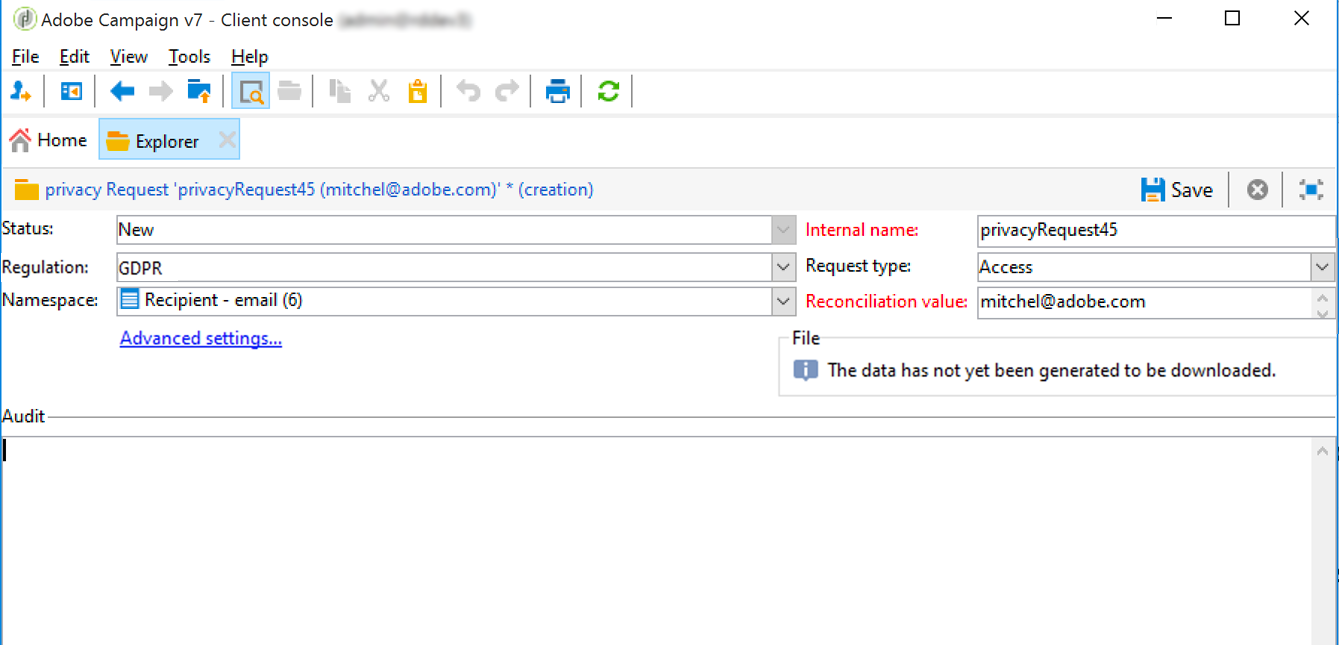This screenshot has height=645, width=1339.
Task: Click the Print icon
Action: tap(557, 92)
